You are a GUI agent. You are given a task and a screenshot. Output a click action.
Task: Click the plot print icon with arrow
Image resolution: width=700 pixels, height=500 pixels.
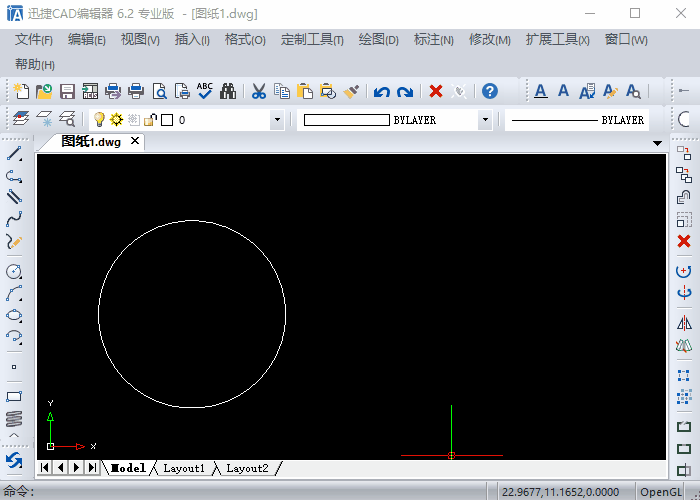[113, 91]
